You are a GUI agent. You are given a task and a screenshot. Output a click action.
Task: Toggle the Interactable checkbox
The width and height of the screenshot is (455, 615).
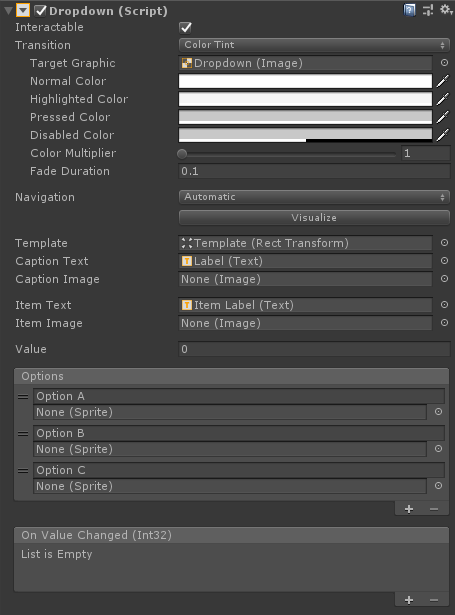(x=186, y=27)
